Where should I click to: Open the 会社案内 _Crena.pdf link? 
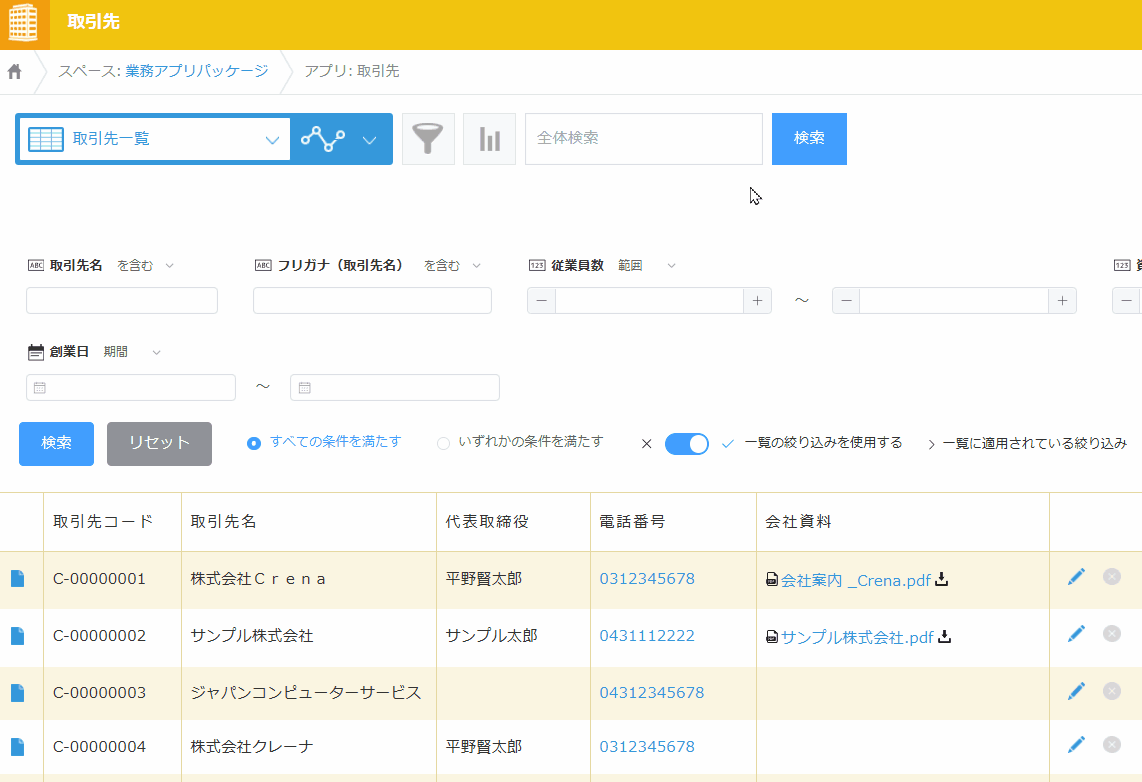[855, 580]
